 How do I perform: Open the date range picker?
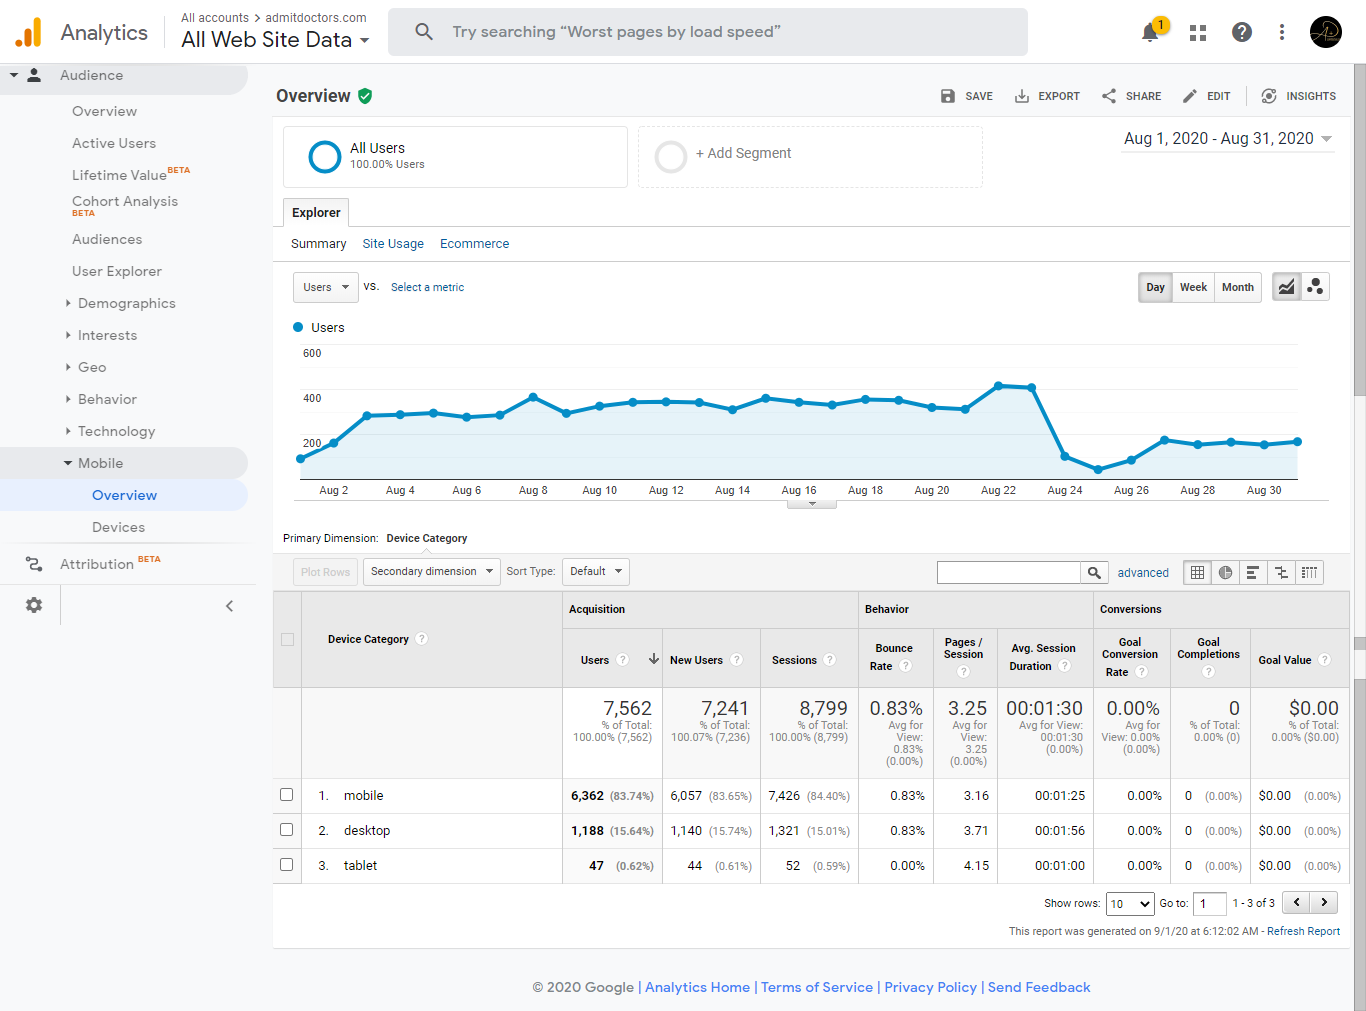1228,139
